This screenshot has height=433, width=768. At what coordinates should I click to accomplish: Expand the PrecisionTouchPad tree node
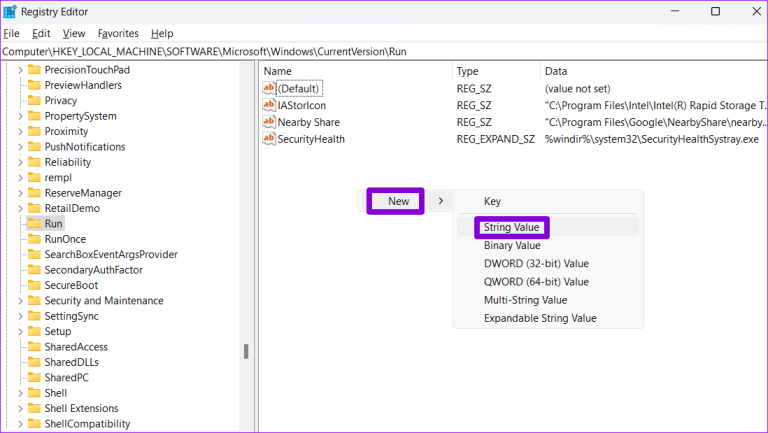(x=20, y=70)
